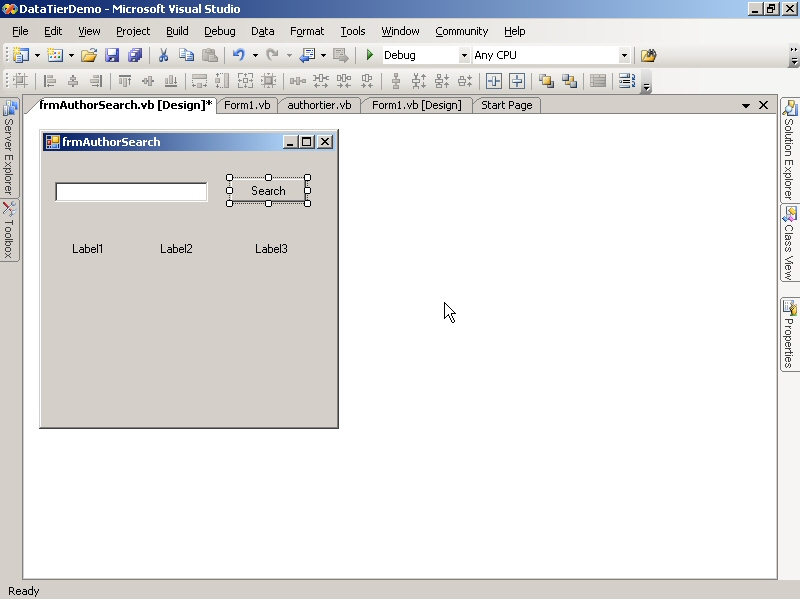Open the Navigate Backward dropdown arrow
The image size is (800, 600).
click(323, 55)
